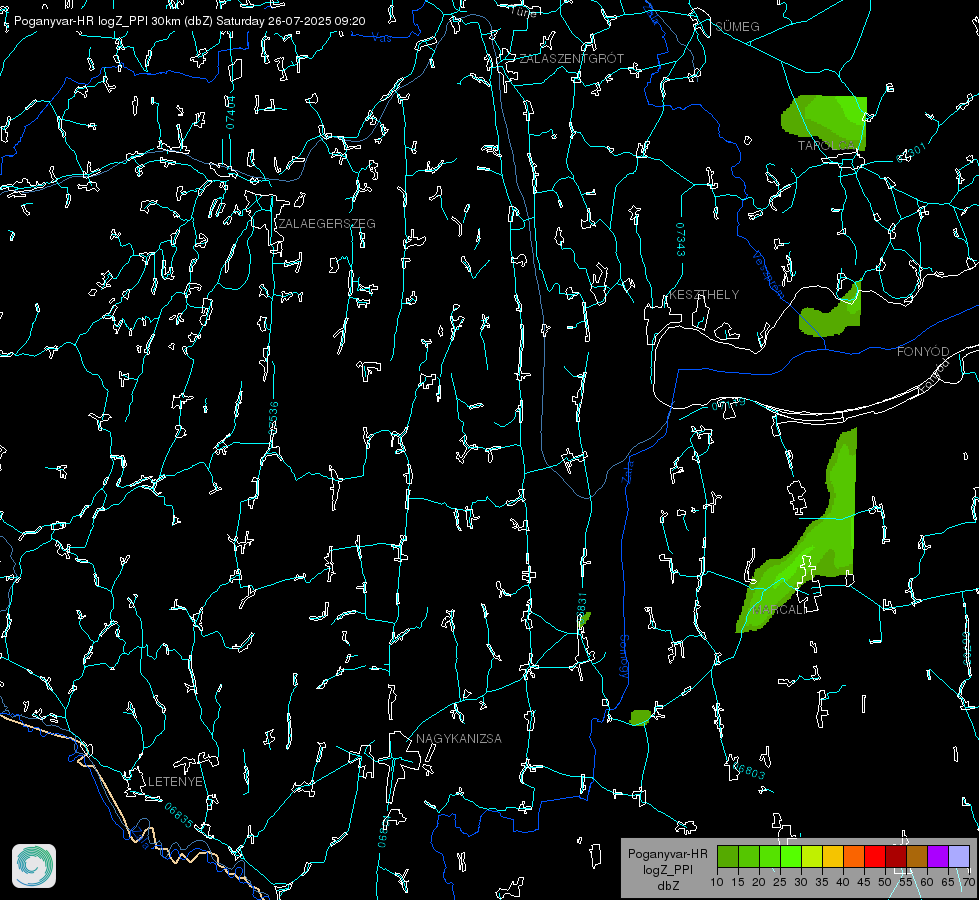Select the legend scale value 25
This screenshot has width=979, height=900.
pyautogui.click(x=780, y=882)
